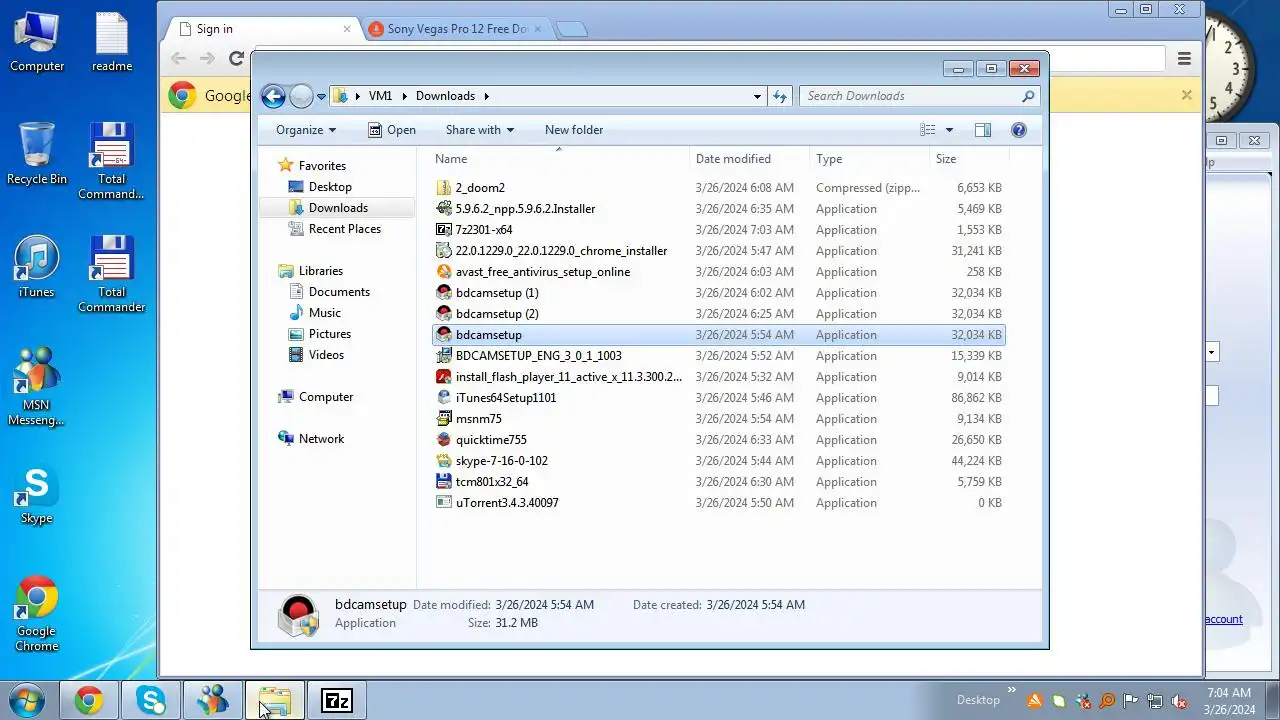Open Explorer help with the question mark
The width and height of the screenshot is (1280, 720).
pos(1019,130)
